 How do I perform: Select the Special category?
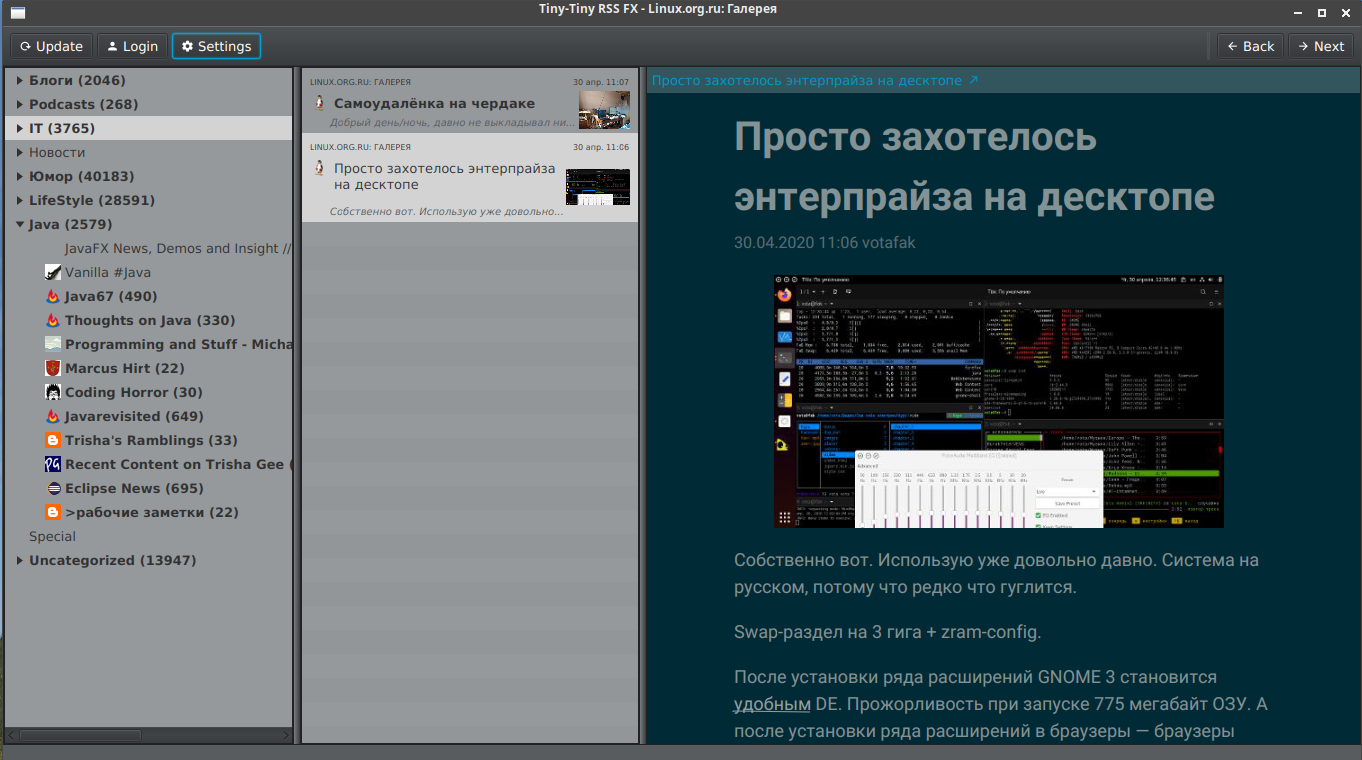[x=52, y=536]
